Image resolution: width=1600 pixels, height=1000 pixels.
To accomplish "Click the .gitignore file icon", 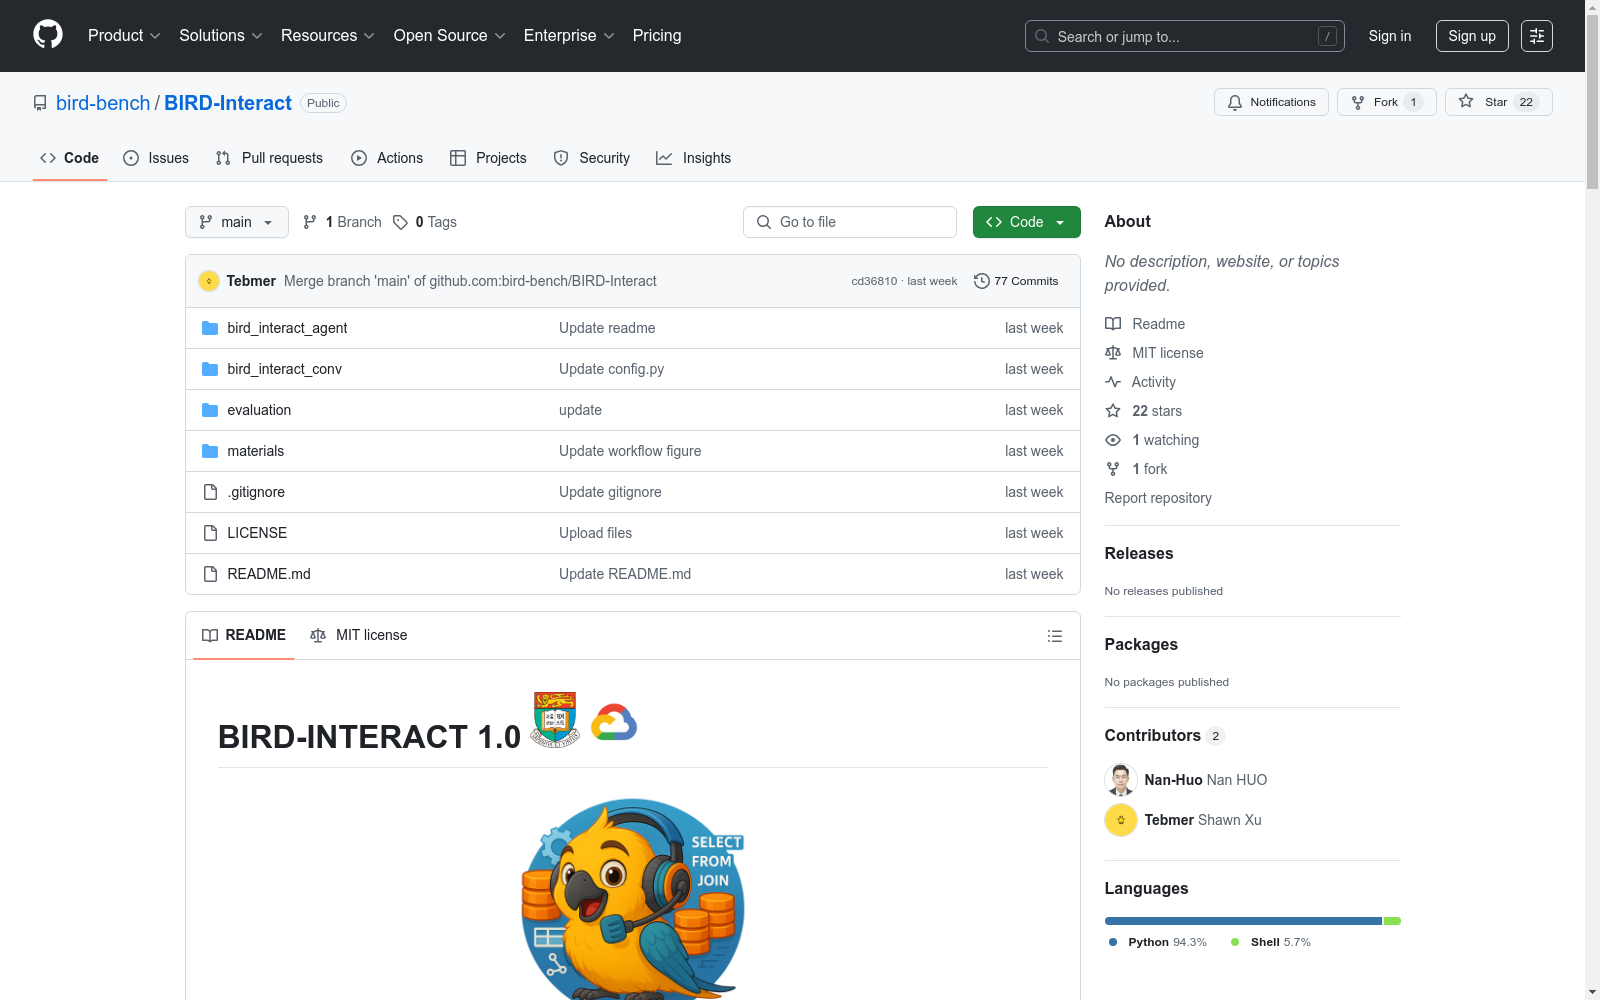I will [210, 492].
